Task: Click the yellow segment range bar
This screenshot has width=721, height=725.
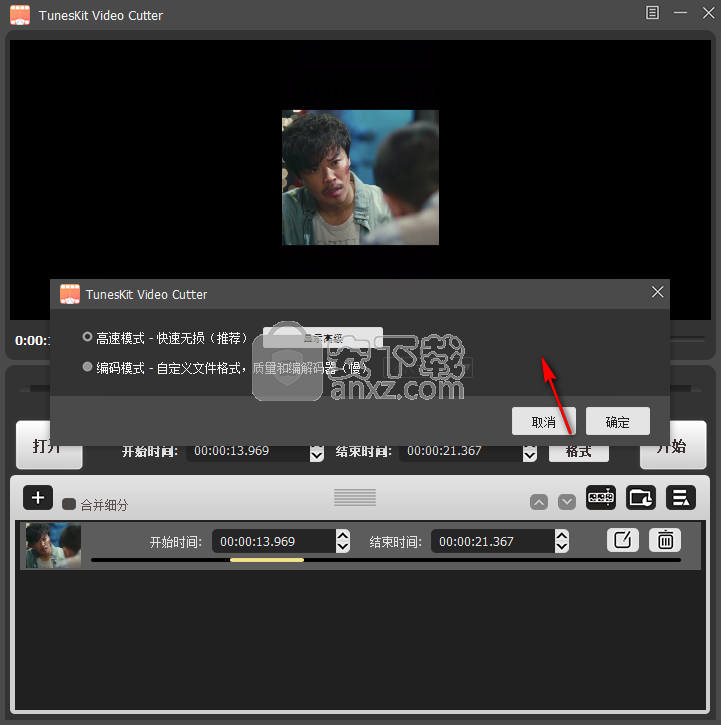Action: pyautogui.click(x=267, y=560)
